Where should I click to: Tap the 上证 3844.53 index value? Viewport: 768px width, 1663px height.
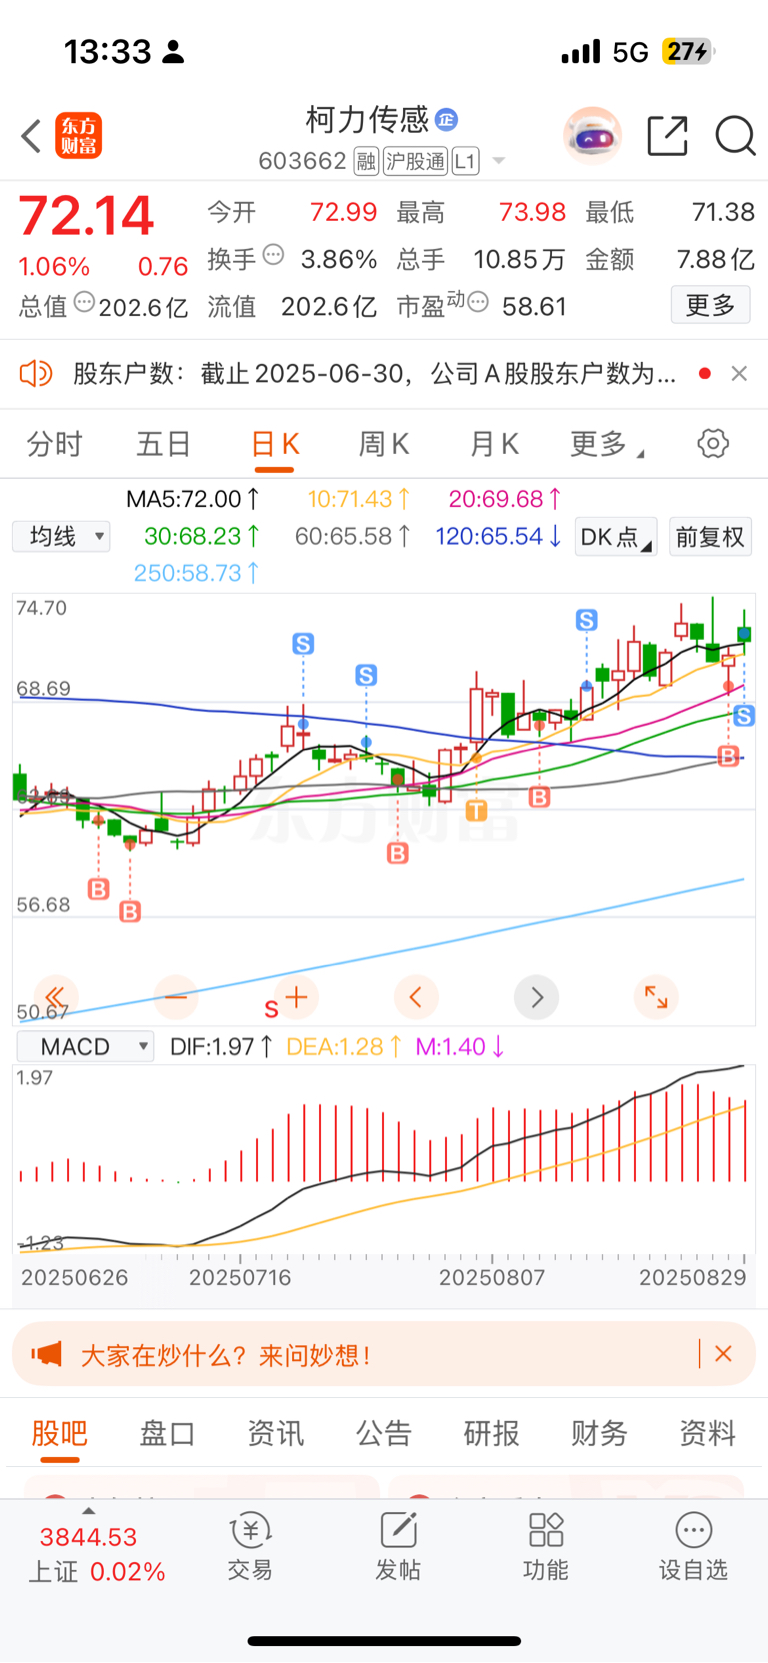click(88, 1537)
